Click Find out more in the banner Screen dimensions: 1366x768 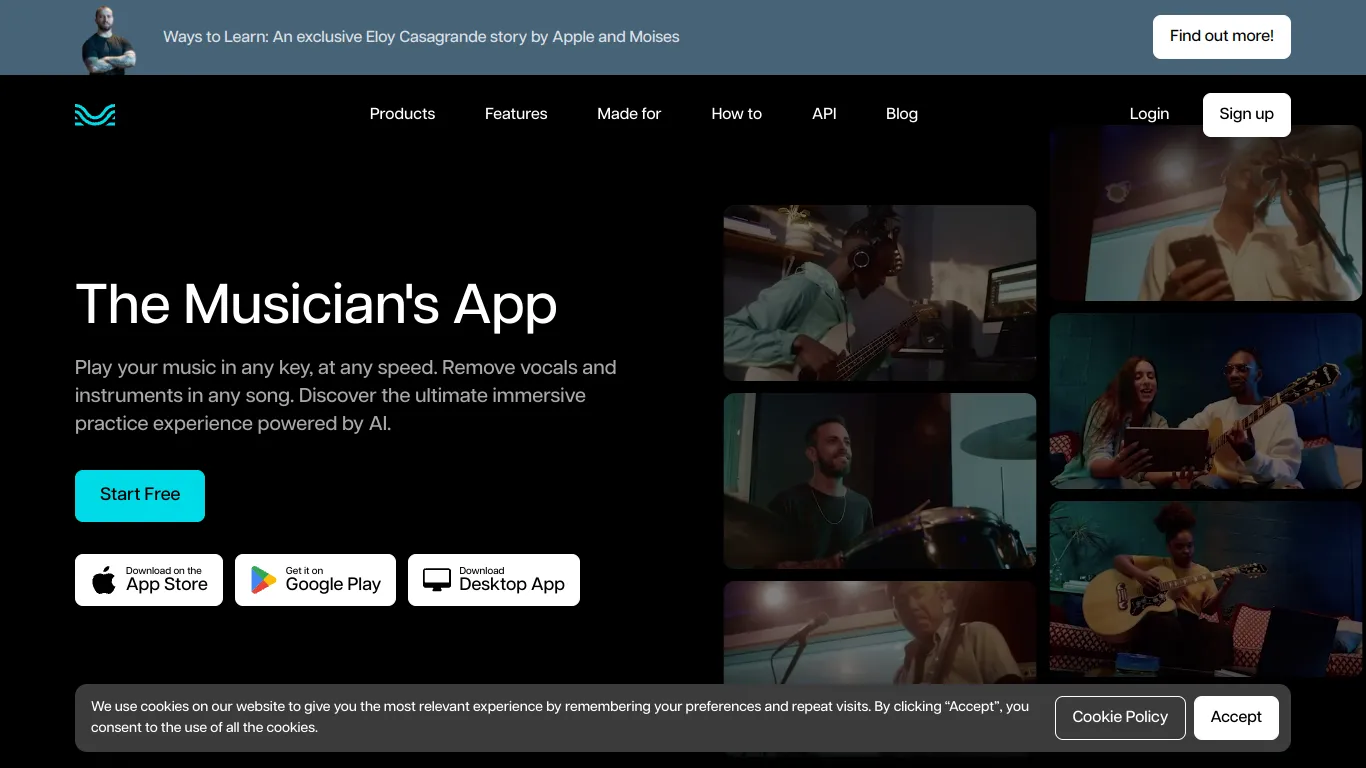pos(1221,36)
